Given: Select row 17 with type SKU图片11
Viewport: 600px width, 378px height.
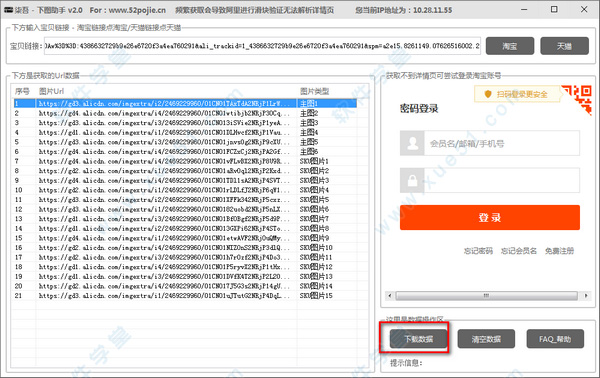Looking at the screenshot, I should coord(185,257).
